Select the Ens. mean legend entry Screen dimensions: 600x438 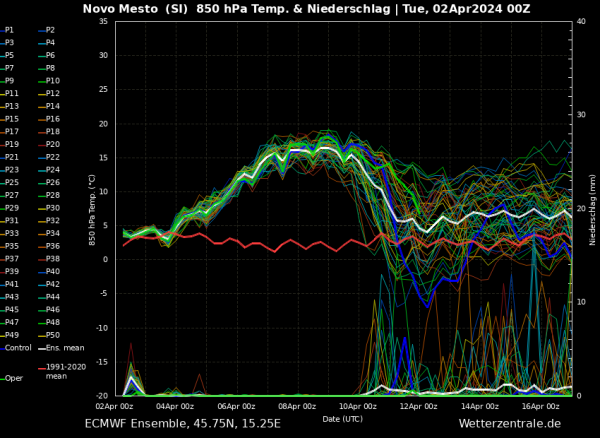(61, 348)
